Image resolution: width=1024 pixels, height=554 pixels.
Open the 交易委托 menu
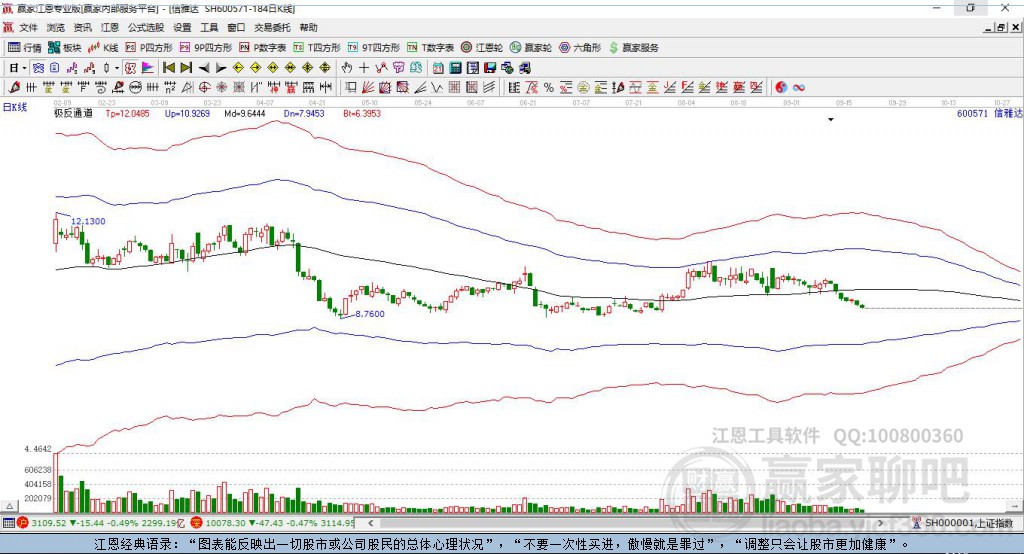(x=272, y=27)
